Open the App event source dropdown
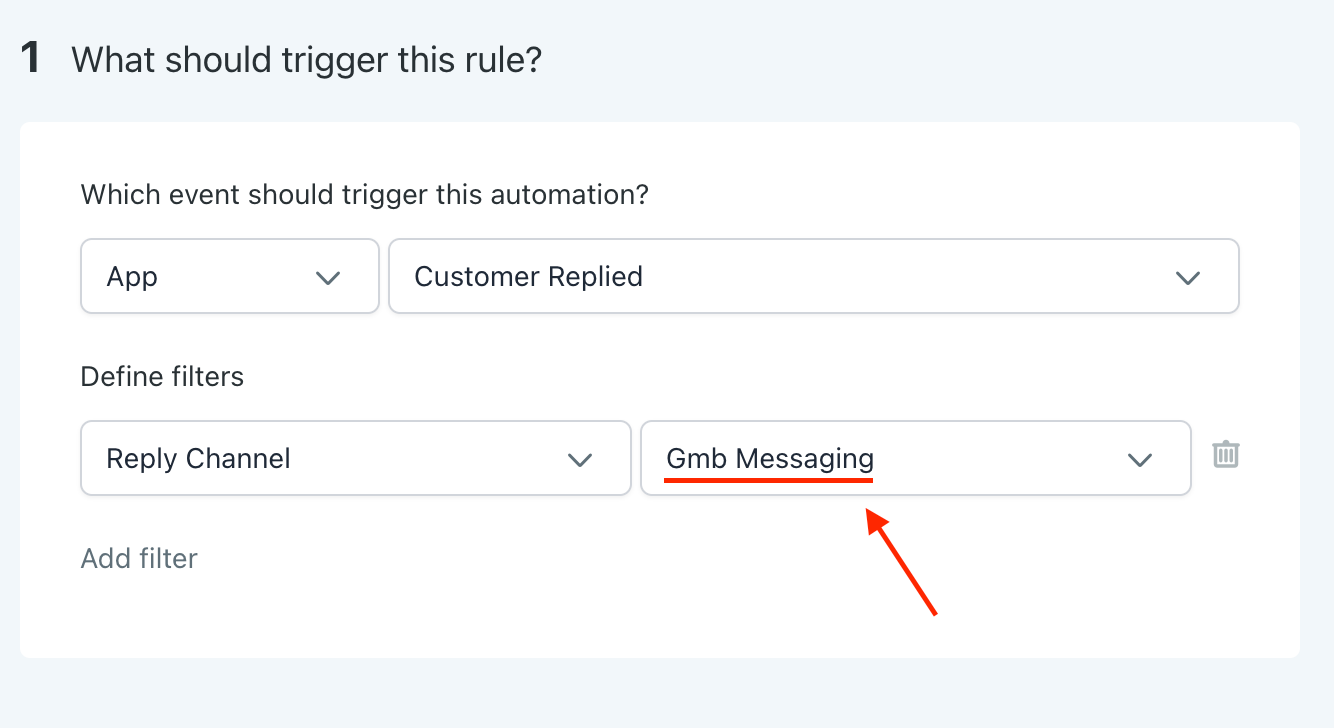 pyautogui.click(x=229, y=276)
